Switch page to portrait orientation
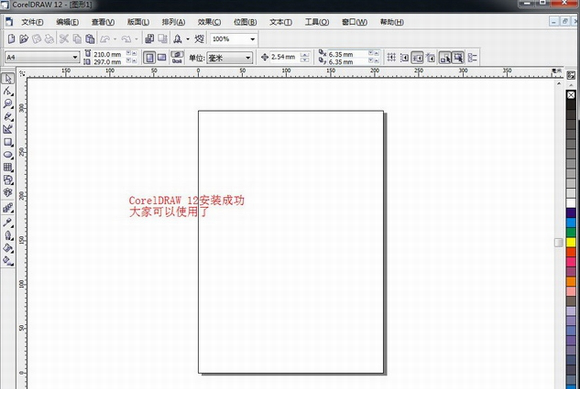Screen dimensions: 580x404 point(149,57)
